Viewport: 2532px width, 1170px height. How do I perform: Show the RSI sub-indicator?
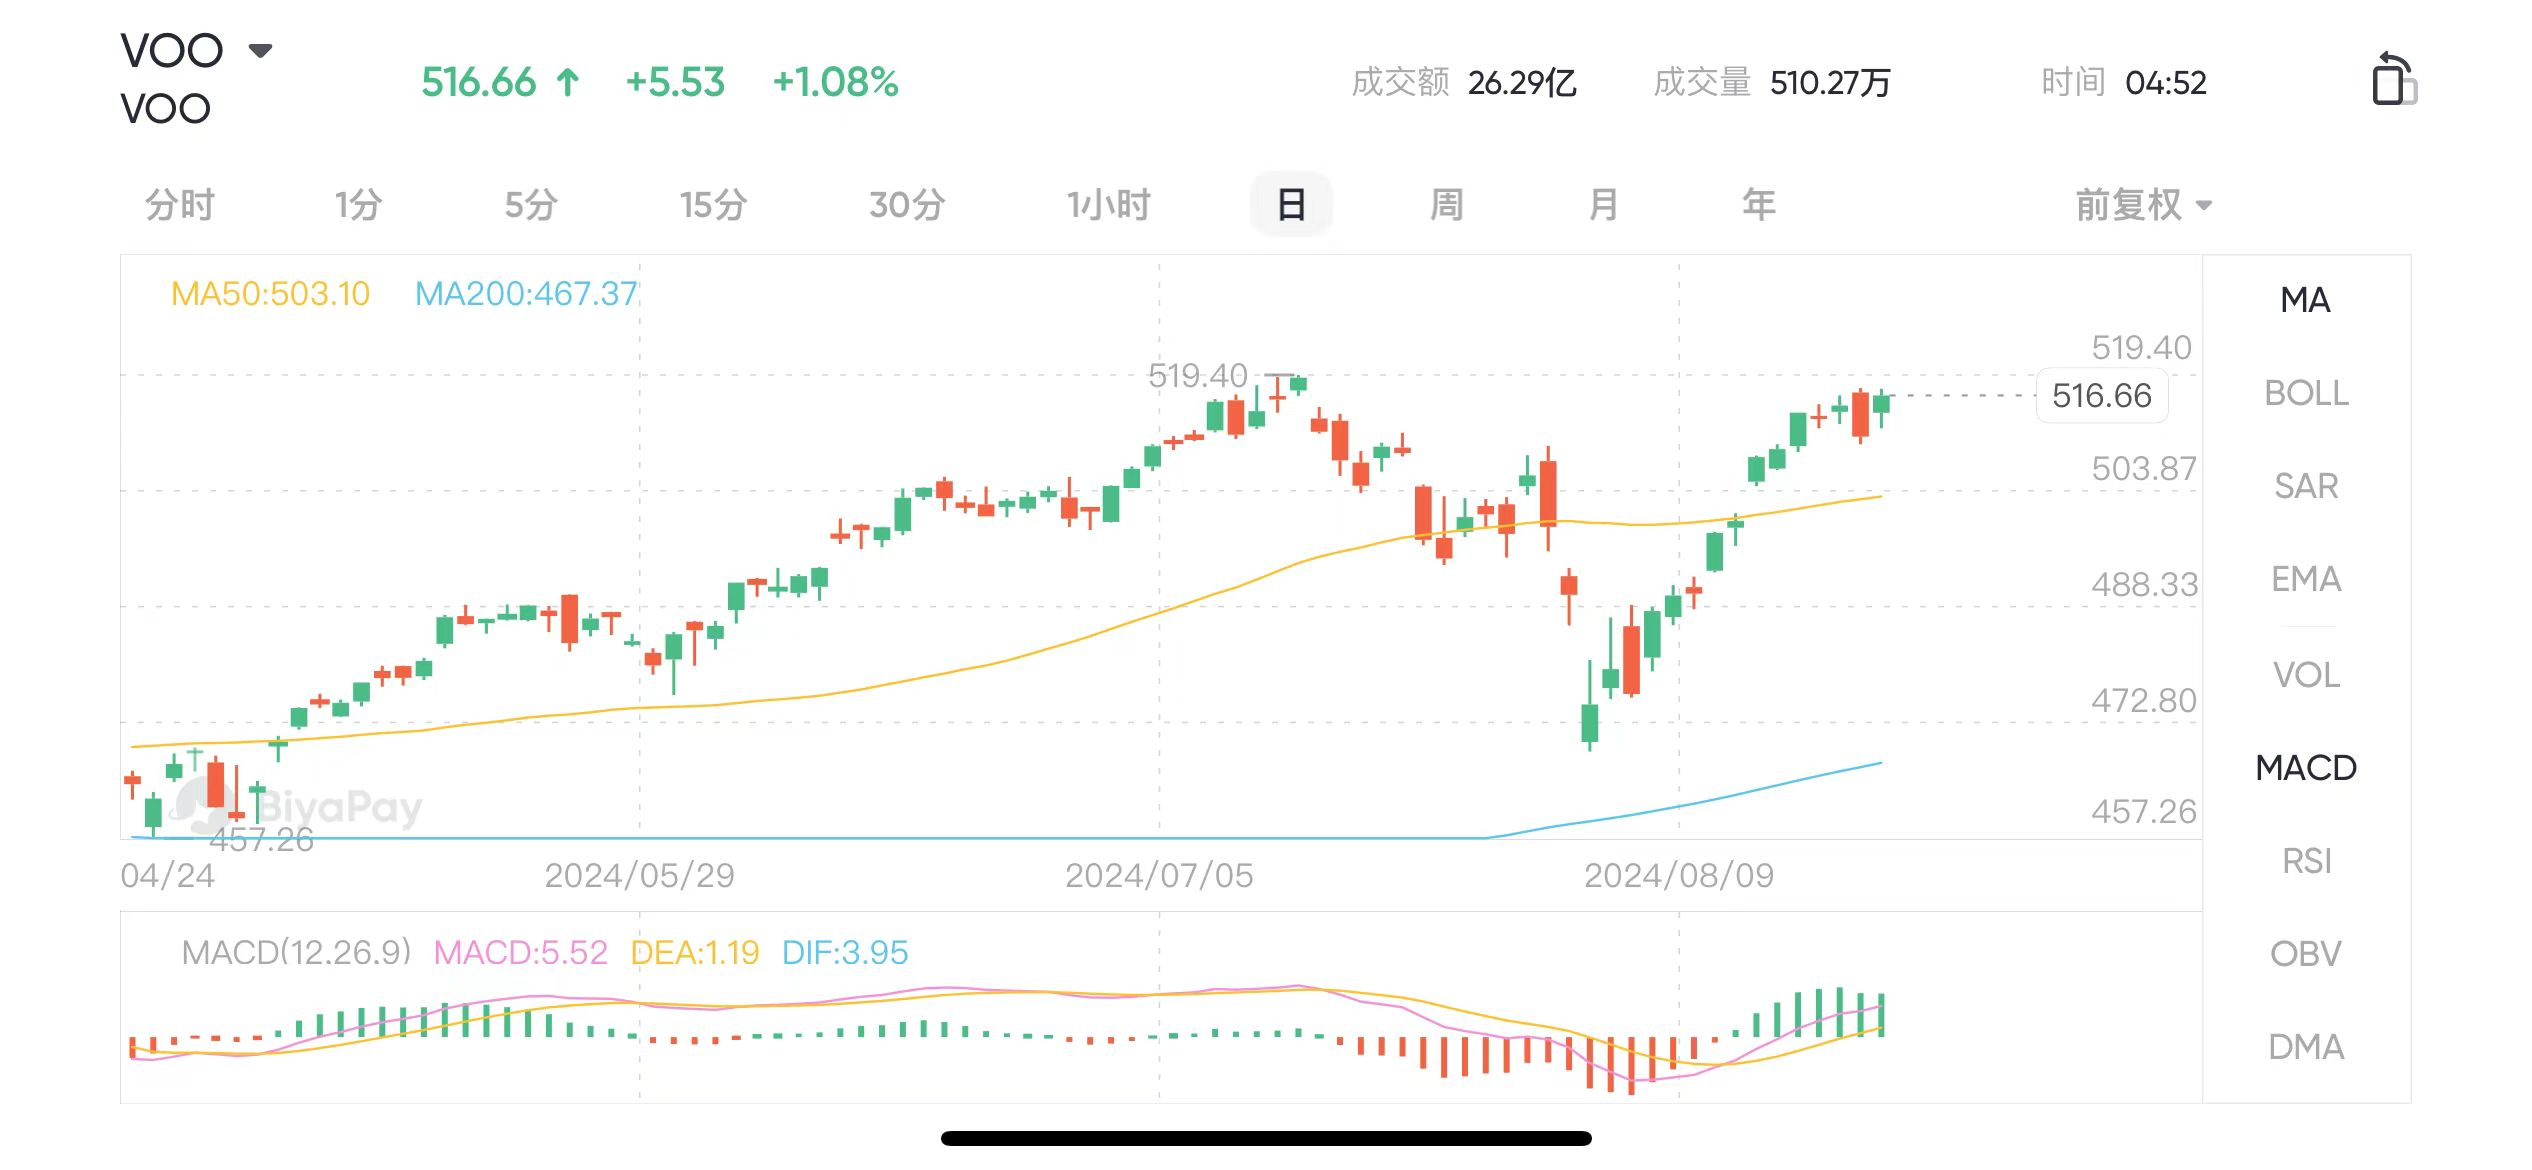[x=2306, y=861]
